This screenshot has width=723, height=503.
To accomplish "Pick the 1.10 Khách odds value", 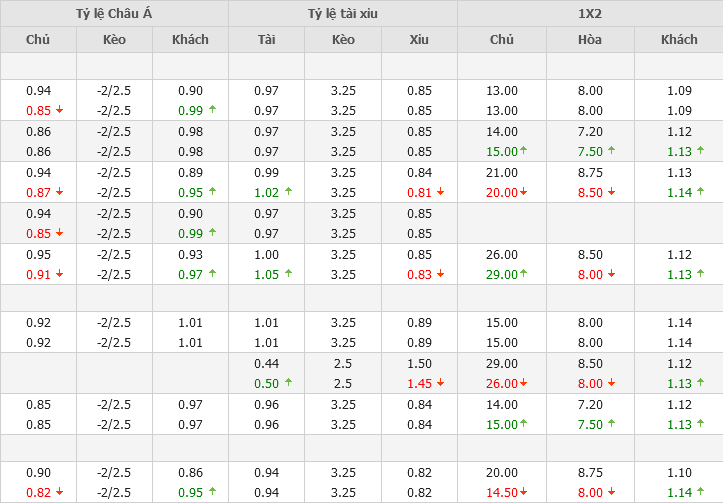I will (x=679, y=472).
